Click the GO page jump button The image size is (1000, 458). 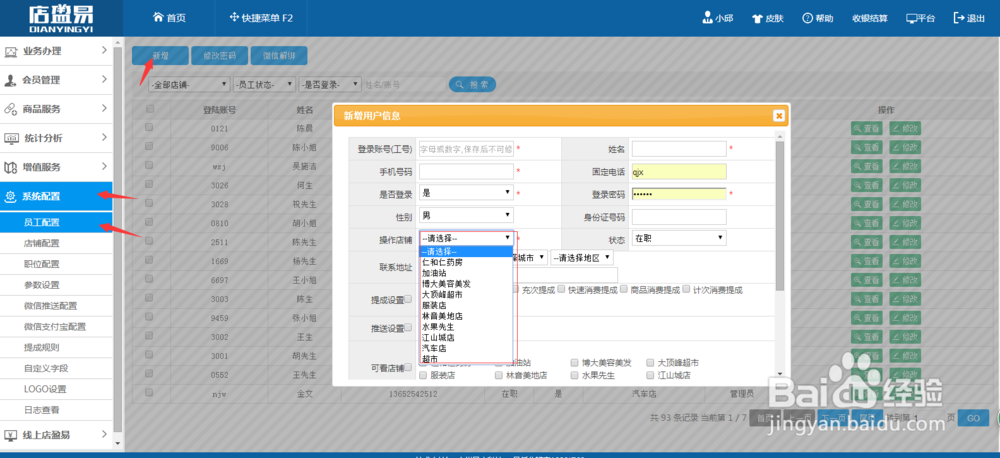[973, 418]
